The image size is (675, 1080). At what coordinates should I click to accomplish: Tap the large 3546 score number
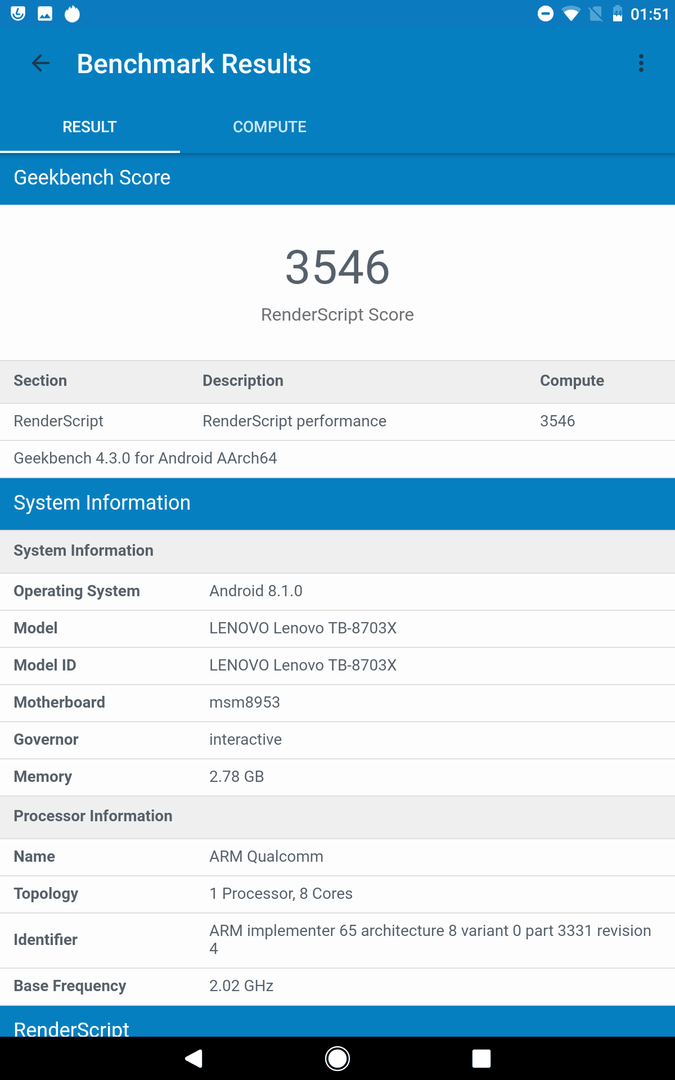tap(338, 267)
